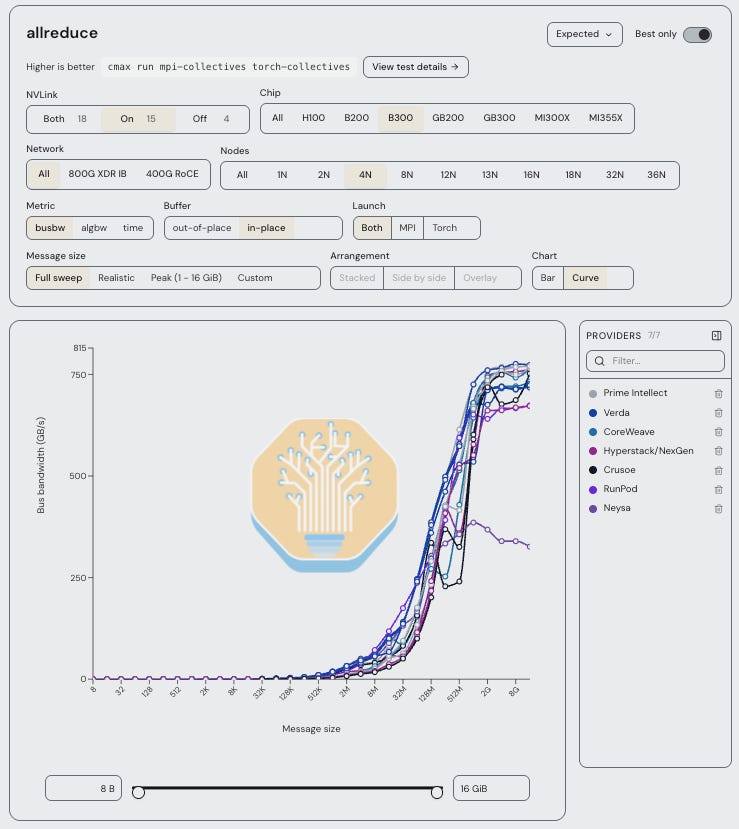This screenshot has width=739, height=829.
Task: Click trash icon next to CoreWeave
Action: [x=718, y=432]
